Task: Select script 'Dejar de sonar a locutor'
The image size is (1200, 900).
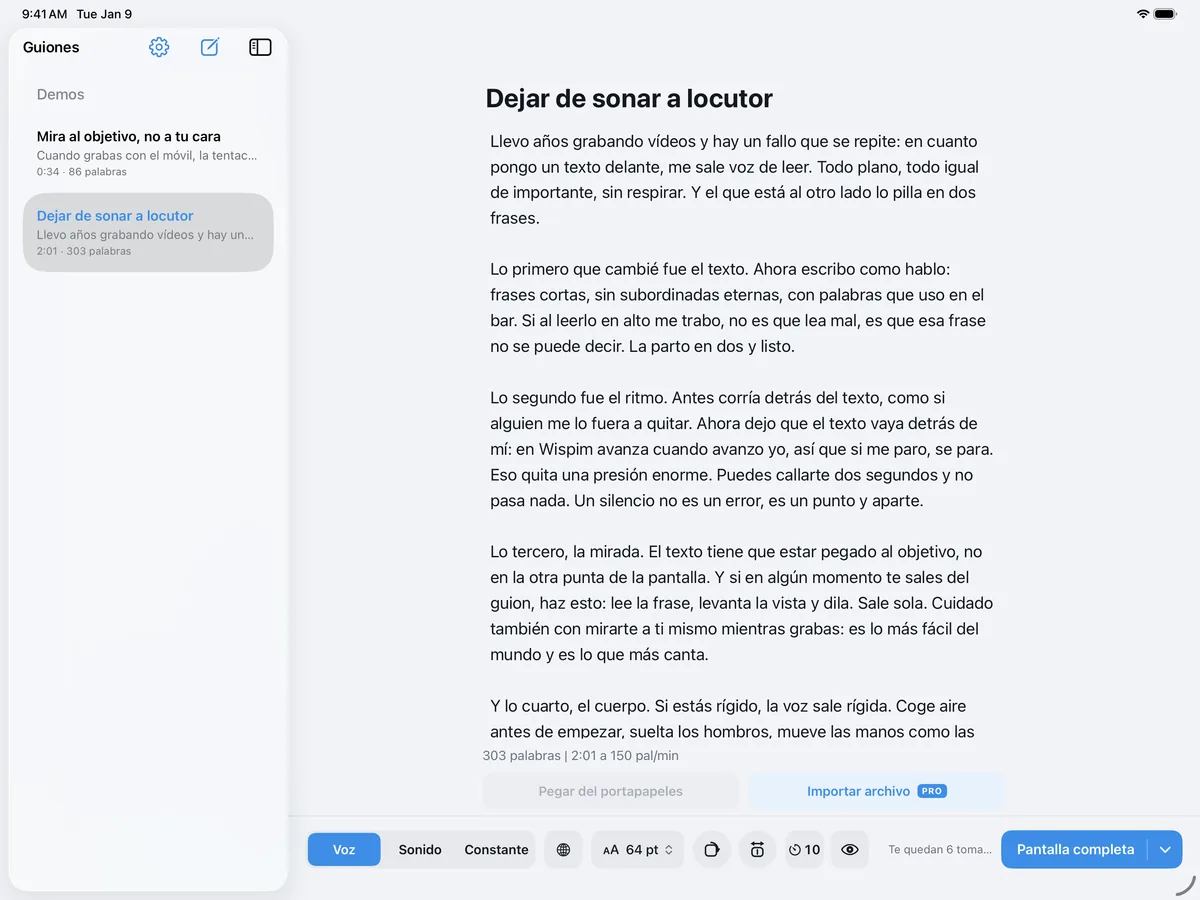Action: pos(148,233)
